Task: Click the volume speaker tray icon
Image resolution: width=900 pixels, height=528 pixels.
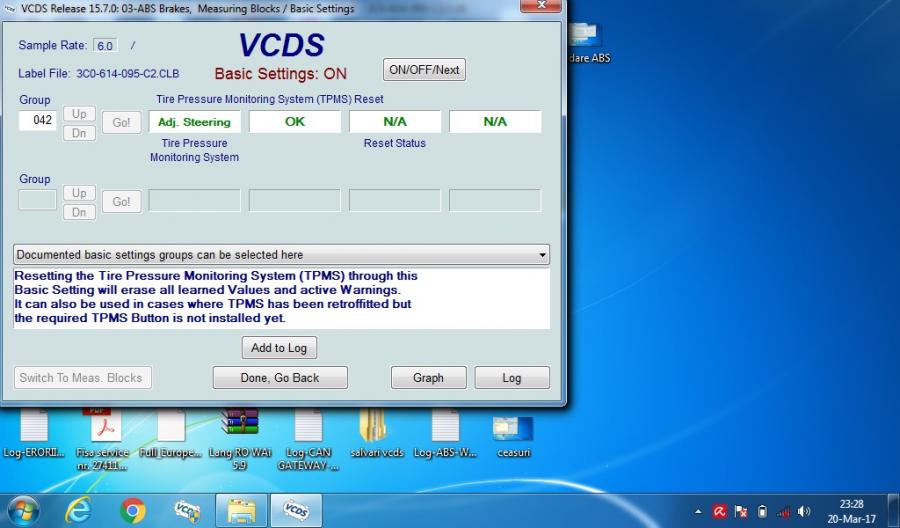Action: [x=803, y=511]
